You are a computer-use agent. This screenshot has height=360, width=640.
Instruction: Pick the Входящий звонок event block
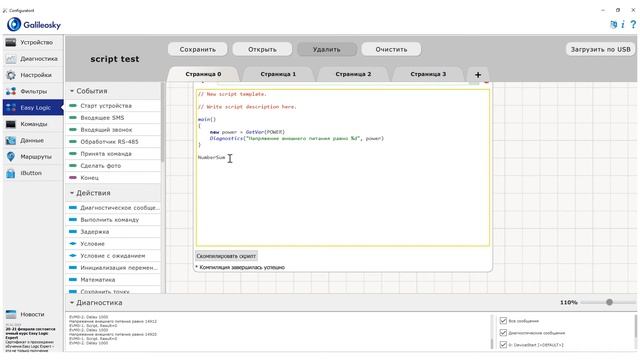113,130
